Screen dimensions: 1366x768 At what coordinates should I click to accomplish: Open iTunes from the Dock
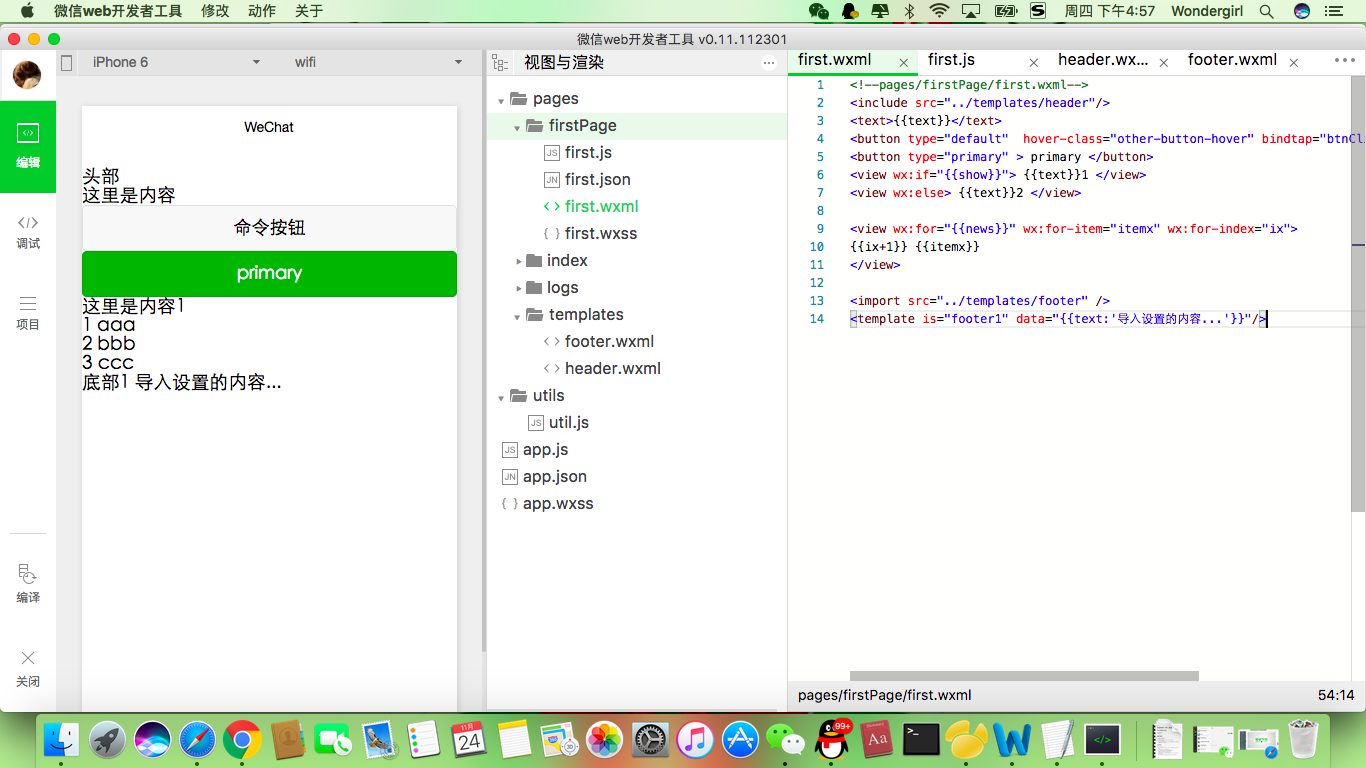click(695, 740)
